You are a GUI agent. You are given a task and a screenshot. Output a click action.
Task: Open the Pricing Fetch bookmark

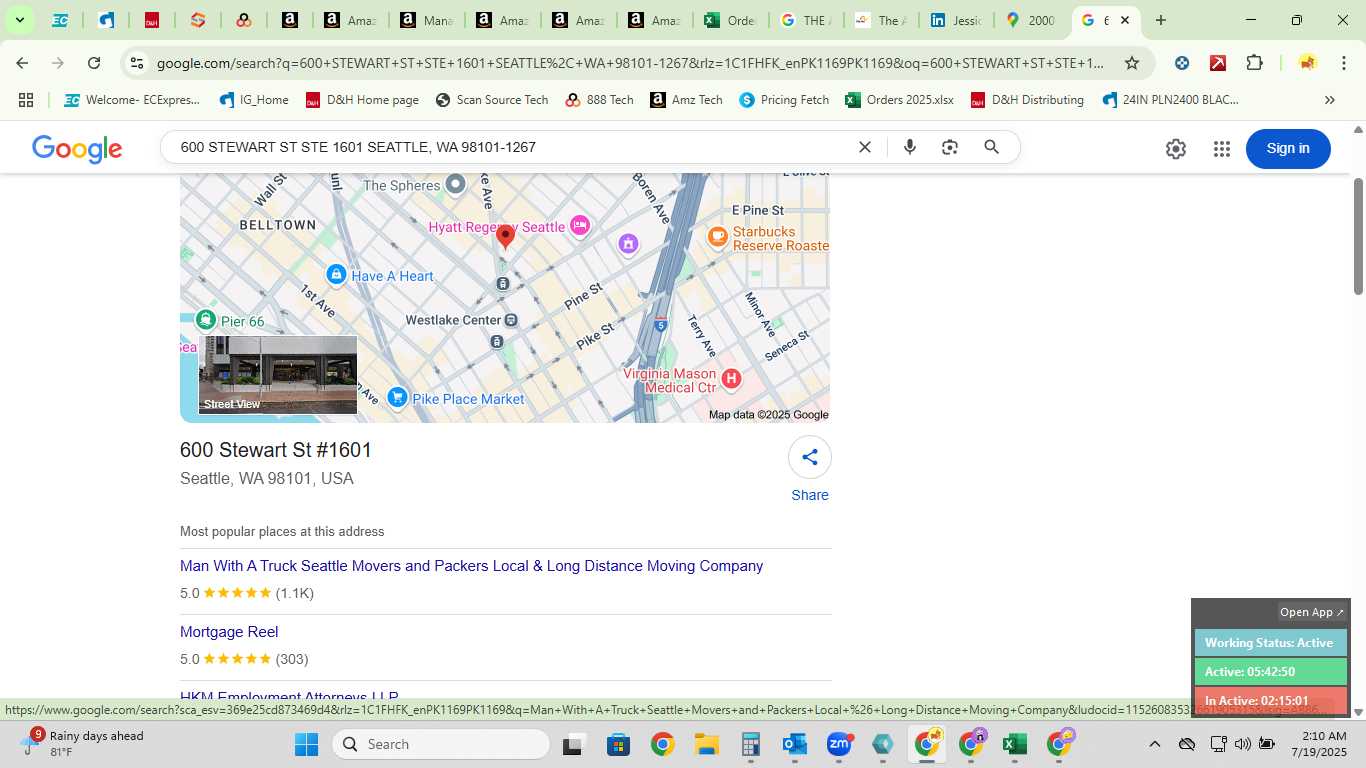pos(784,100)
